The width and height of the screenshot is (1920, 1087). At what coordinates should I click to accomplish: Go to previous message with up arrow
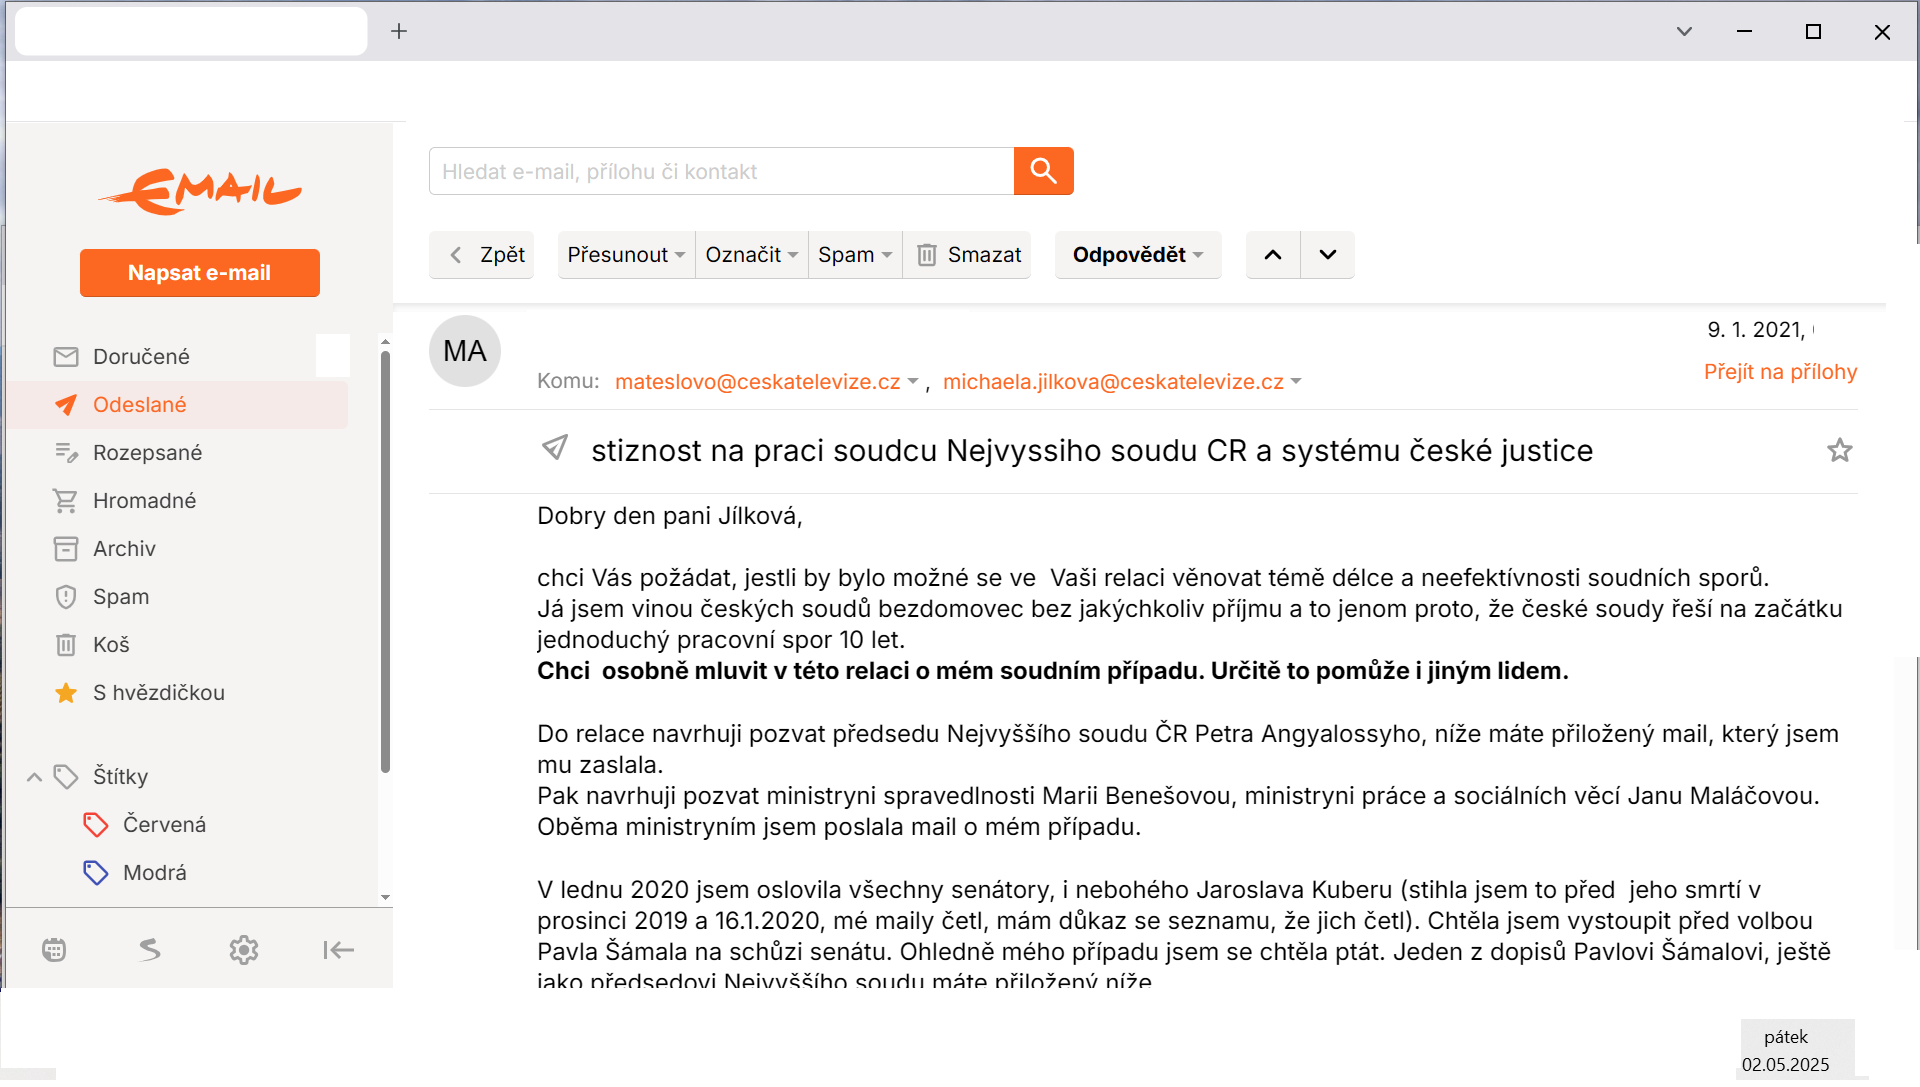(x=1273, y=255)
